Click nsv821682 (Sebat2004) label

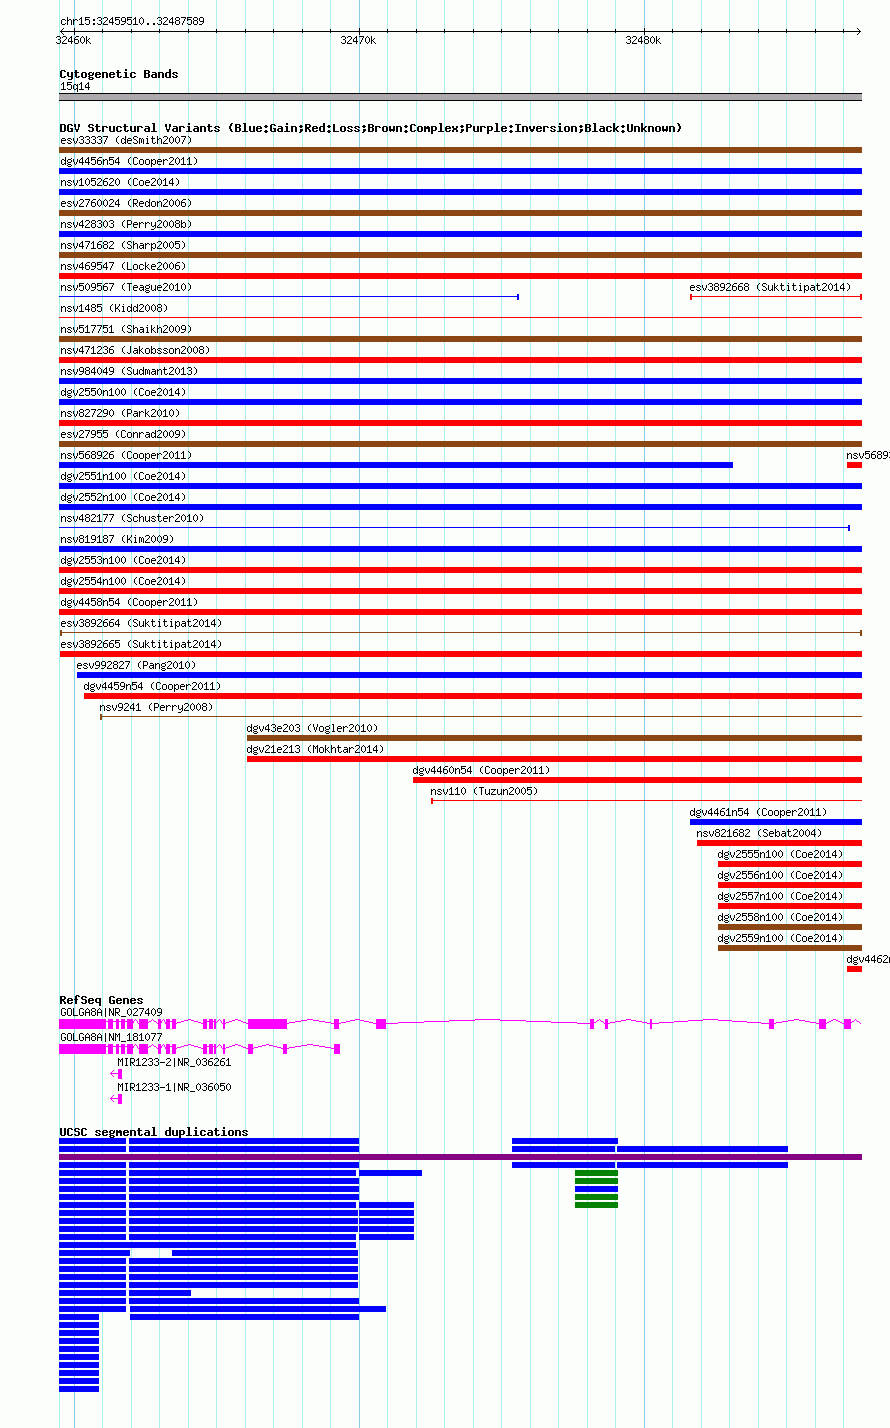[760, 833]
